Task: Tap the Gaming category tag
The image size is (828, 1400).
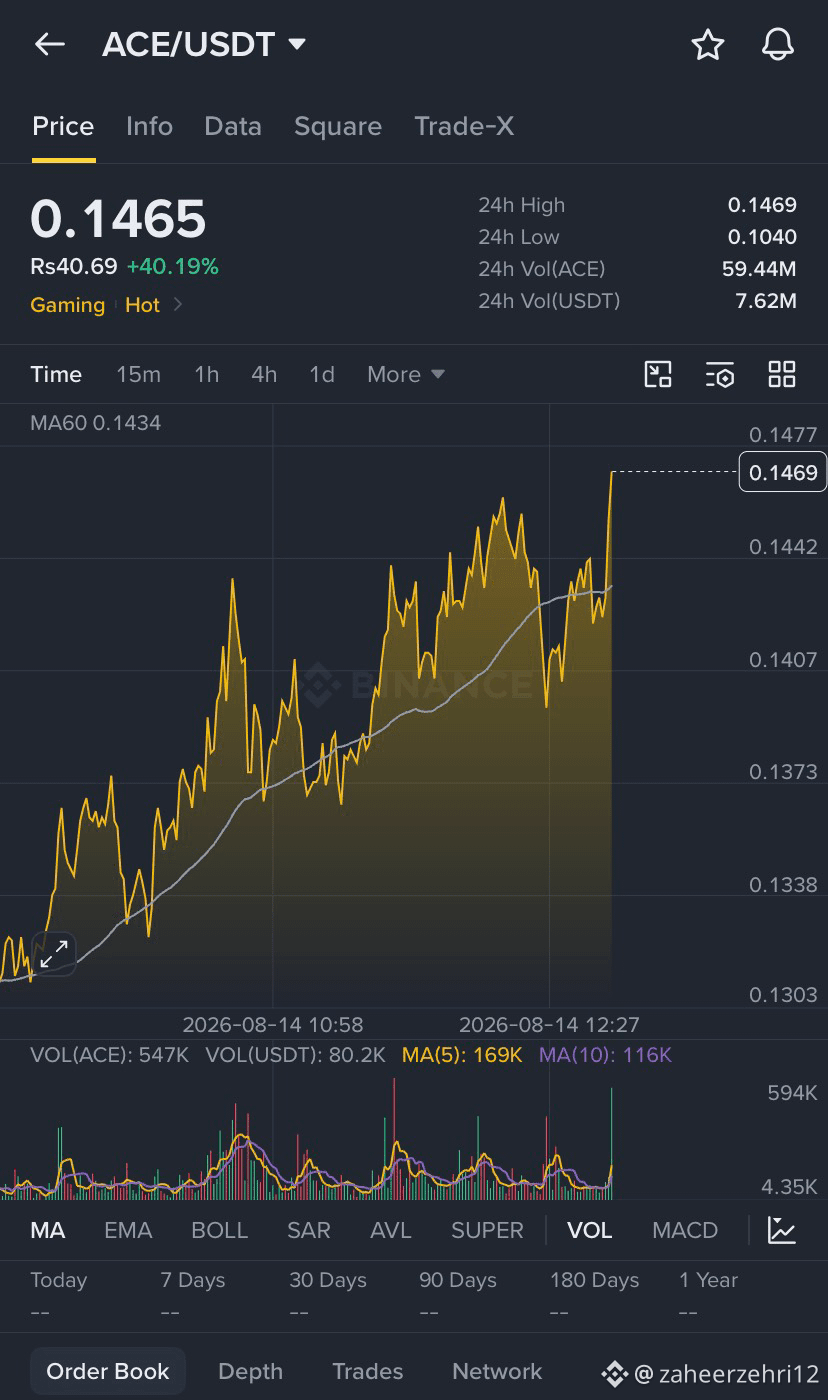Action: coord(67,305)
